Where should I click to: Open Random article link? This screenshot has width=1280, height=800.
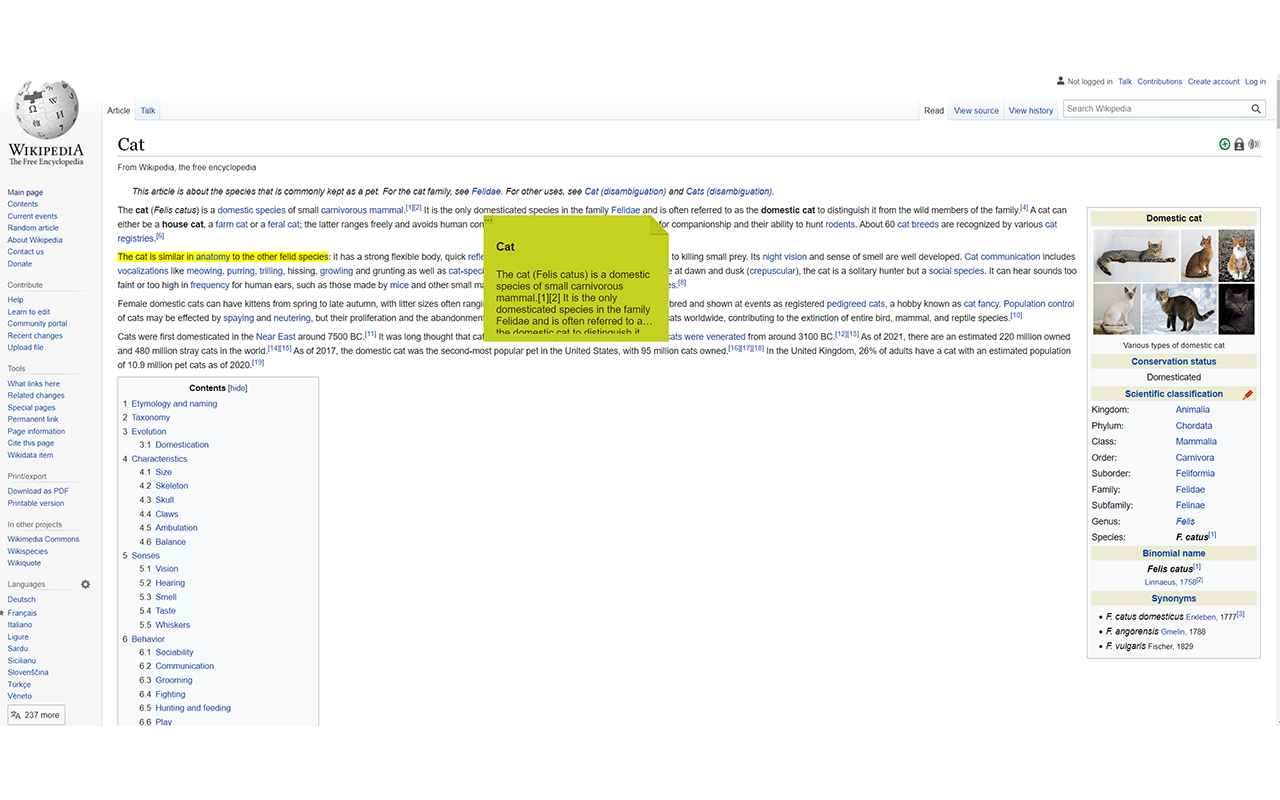tap(33, 228)
